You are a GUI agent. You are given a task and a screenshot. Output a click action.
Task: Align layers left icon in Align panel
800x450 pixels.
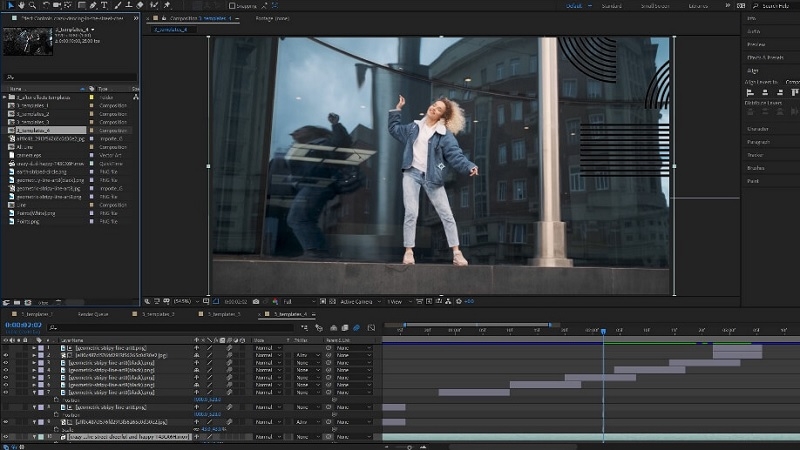tap(750, 92)
